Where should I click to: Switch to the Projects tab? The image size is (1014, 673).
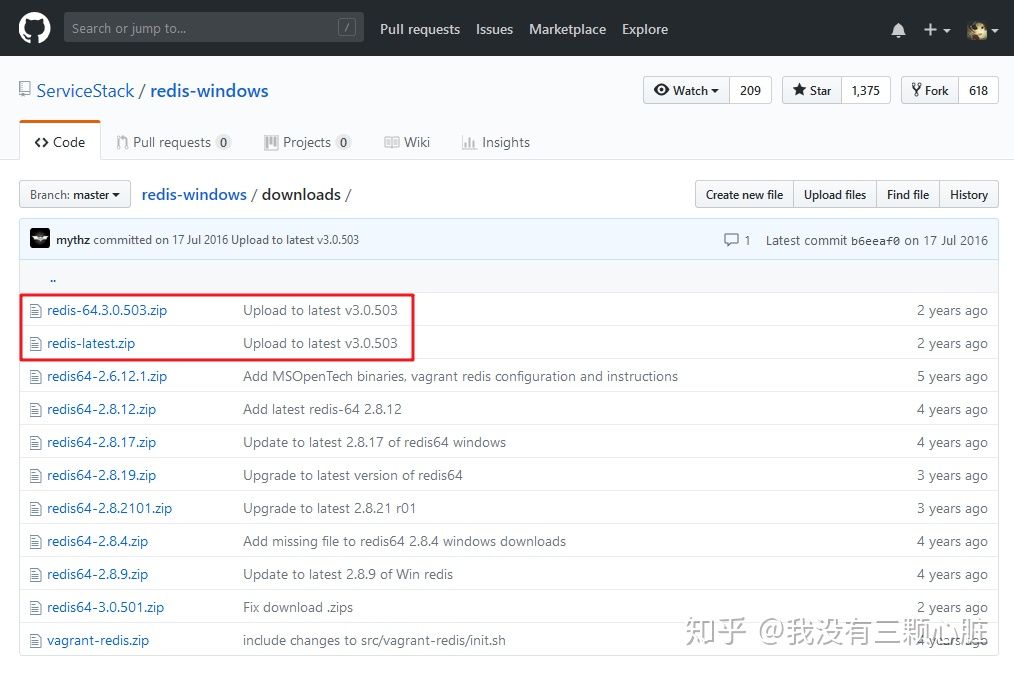click(307, 142)
